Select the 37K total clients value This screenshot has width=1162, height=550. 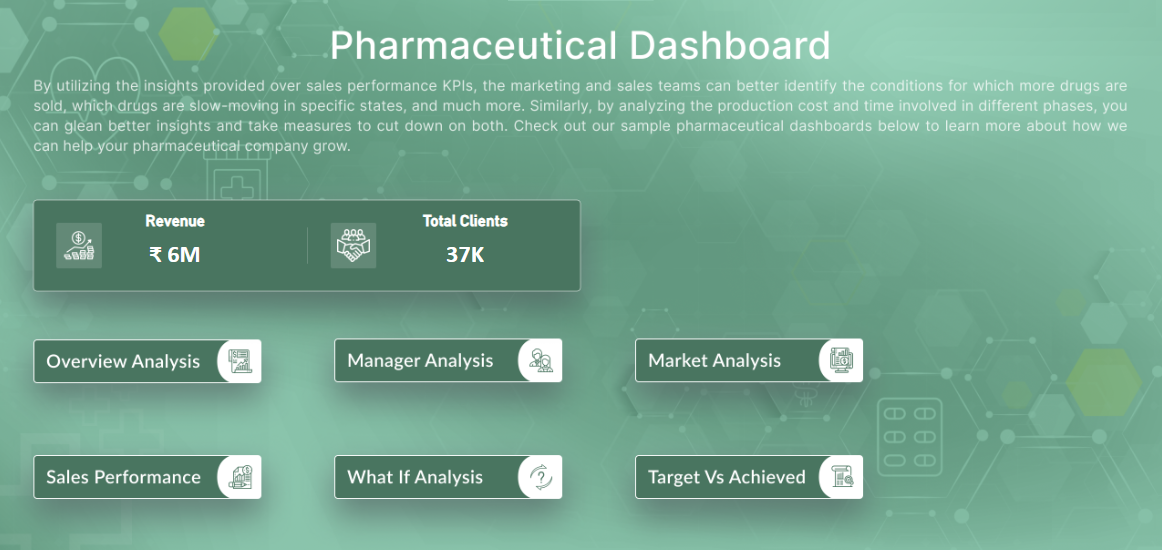click(x=465, y=255)
